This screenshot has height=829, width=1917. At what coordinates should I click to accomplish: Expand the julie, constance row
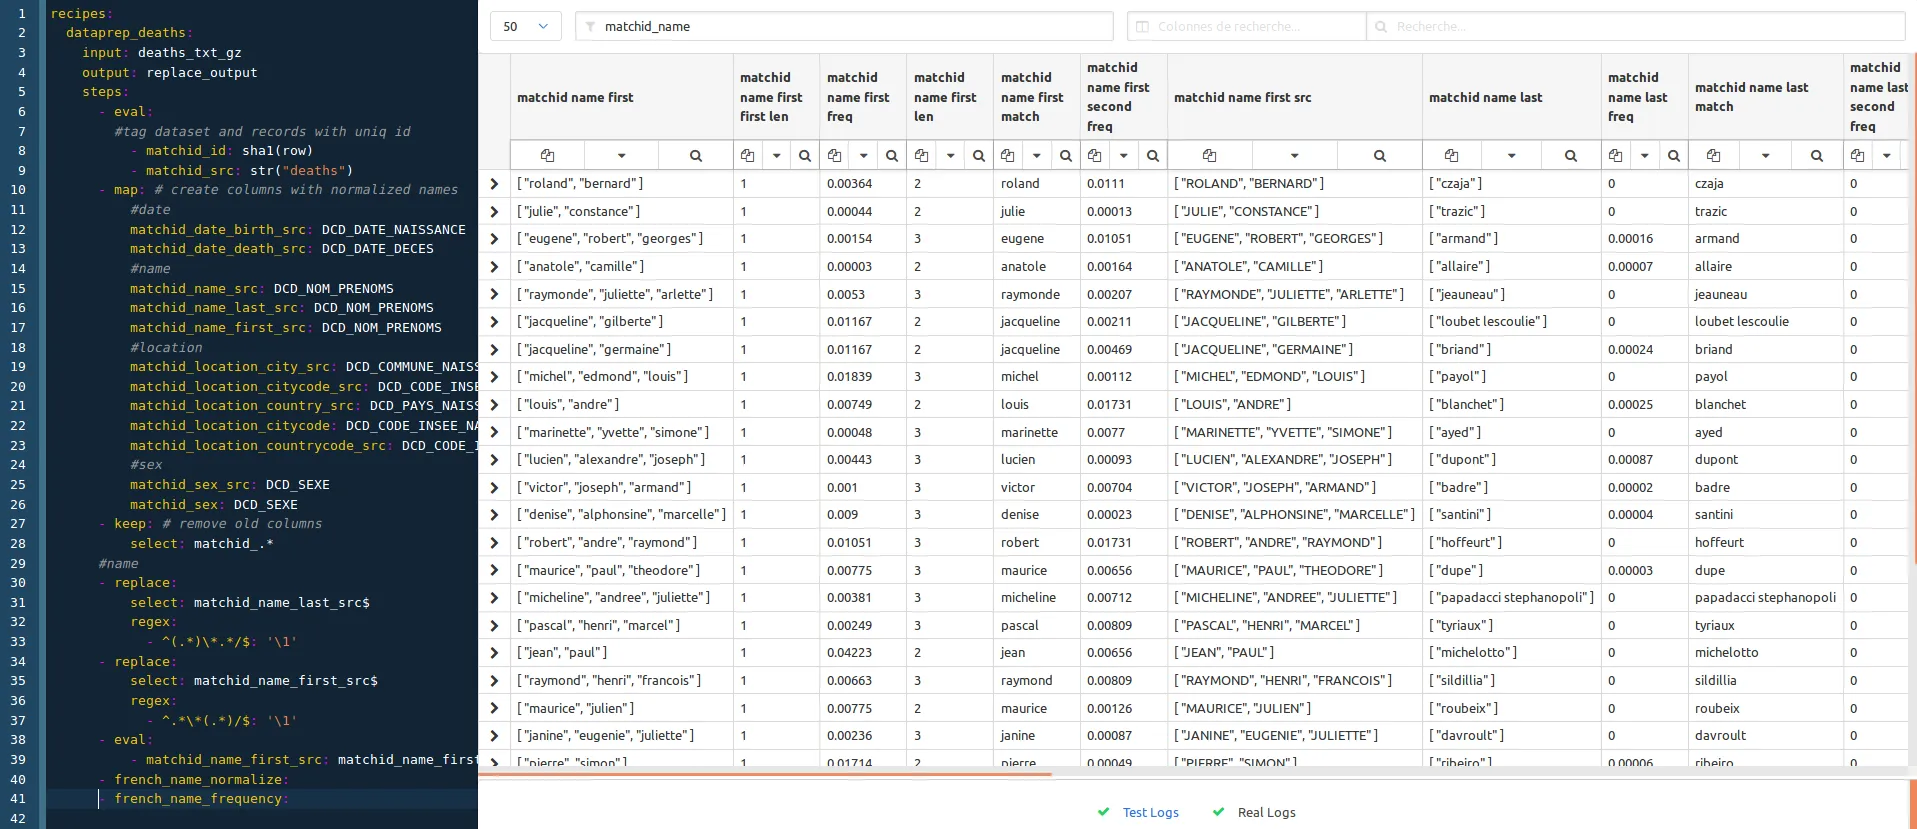click(x=494, y=211)
